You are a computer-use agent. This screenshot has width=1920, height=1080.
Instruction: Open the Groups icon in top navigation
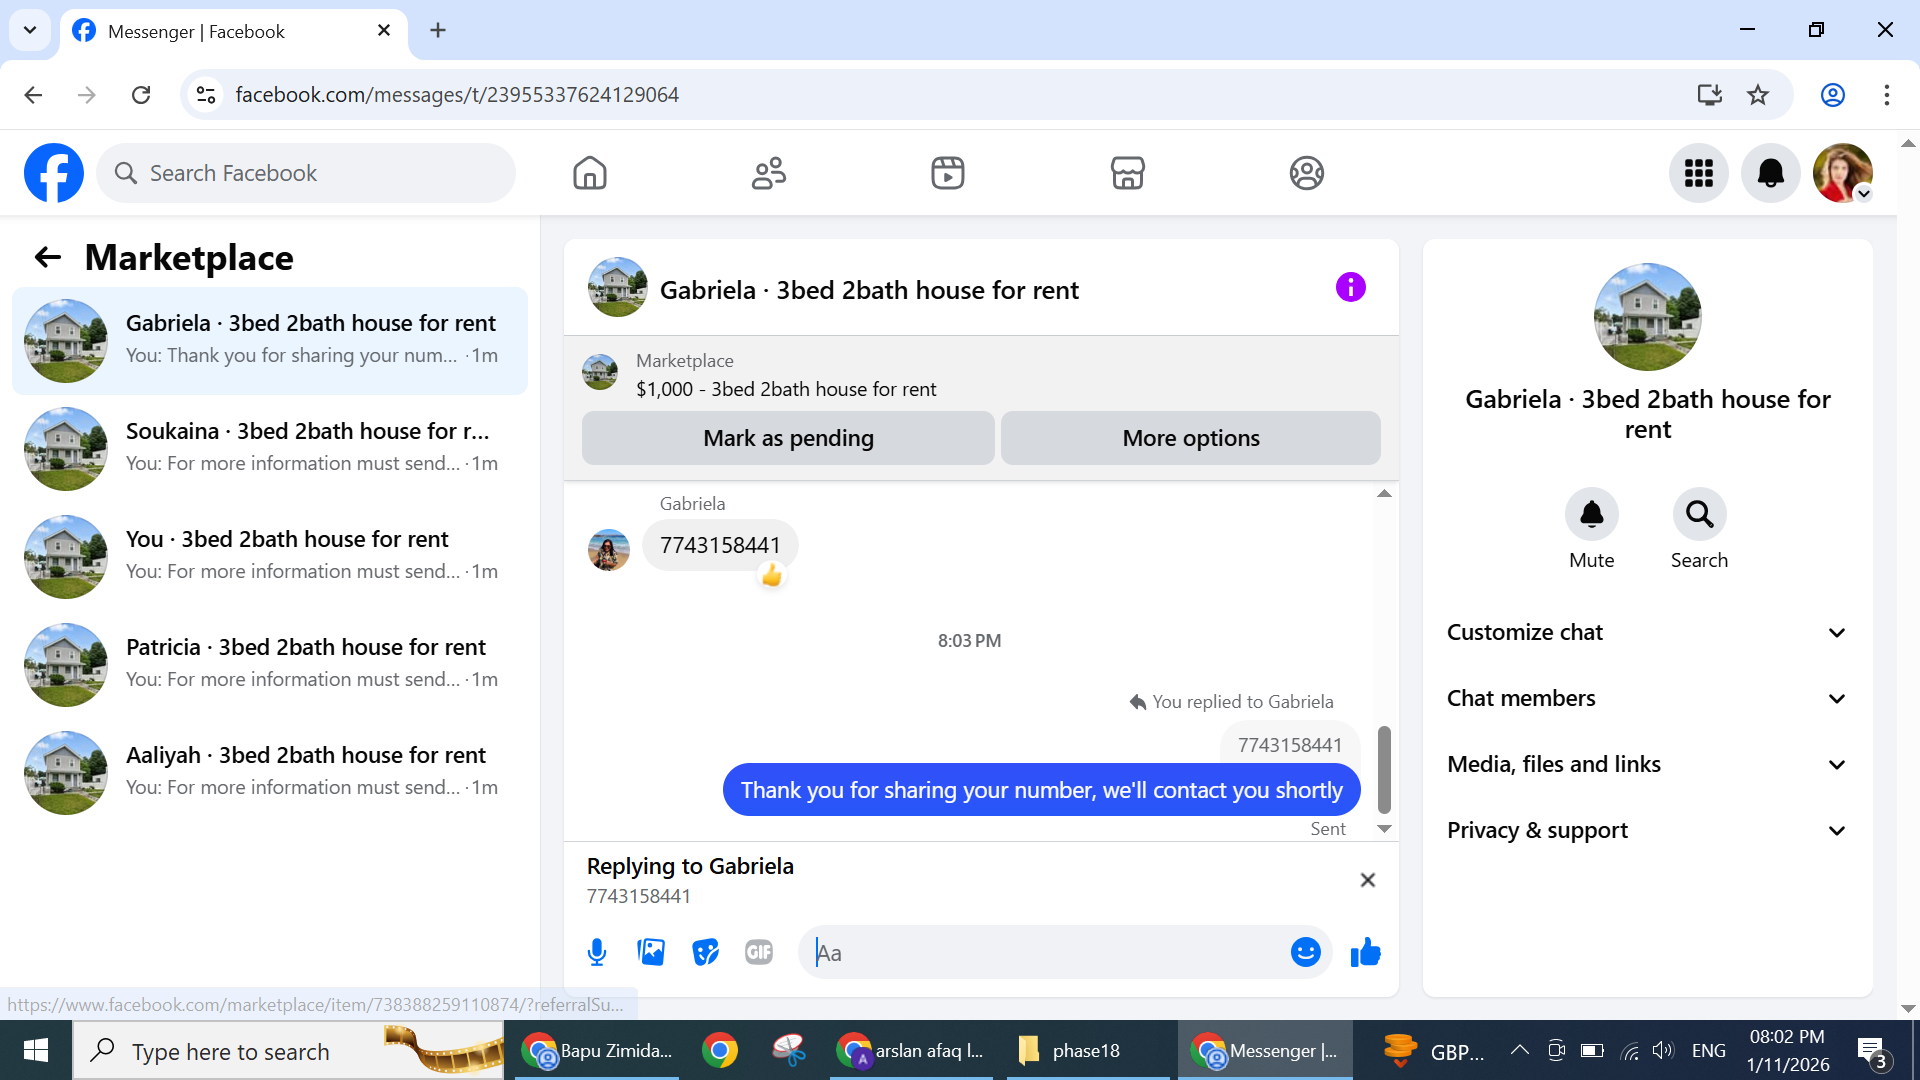(x=1306, y=173)
